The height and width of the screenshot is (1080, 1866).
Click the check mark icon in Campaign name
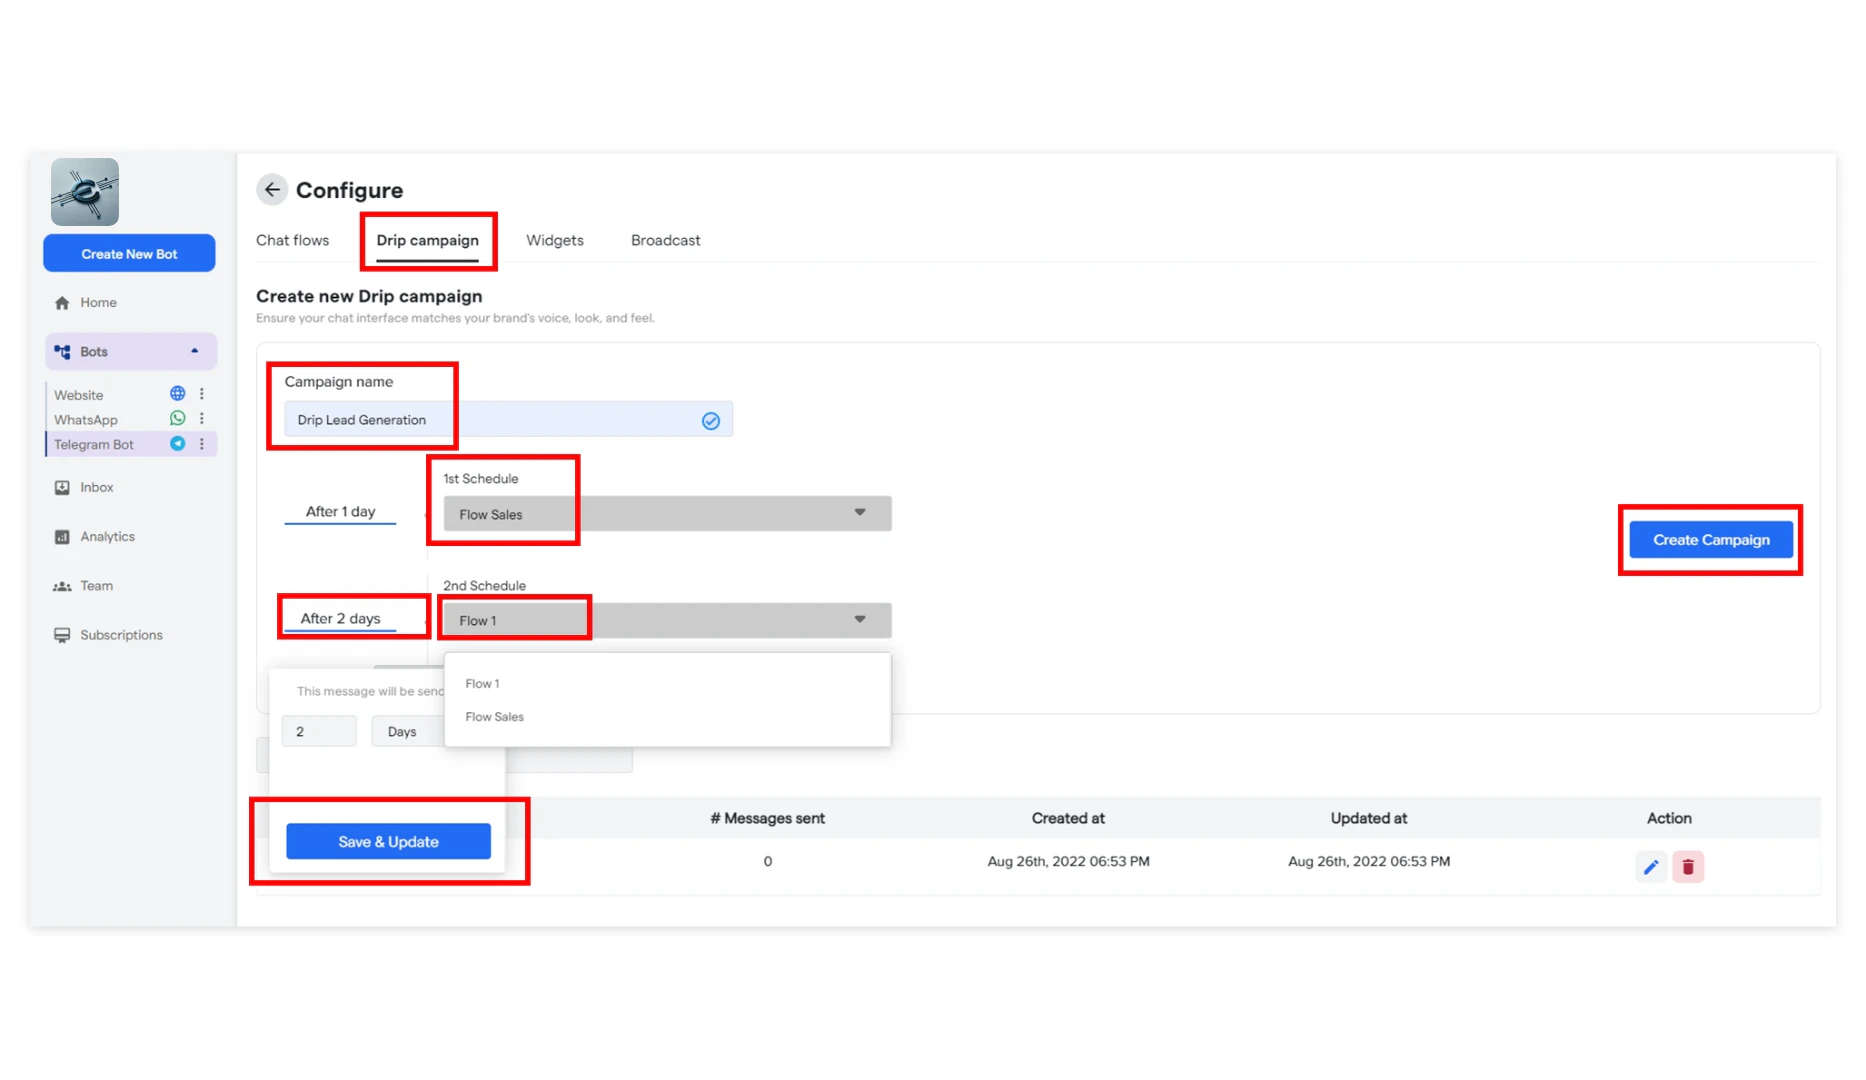[711, 421]
